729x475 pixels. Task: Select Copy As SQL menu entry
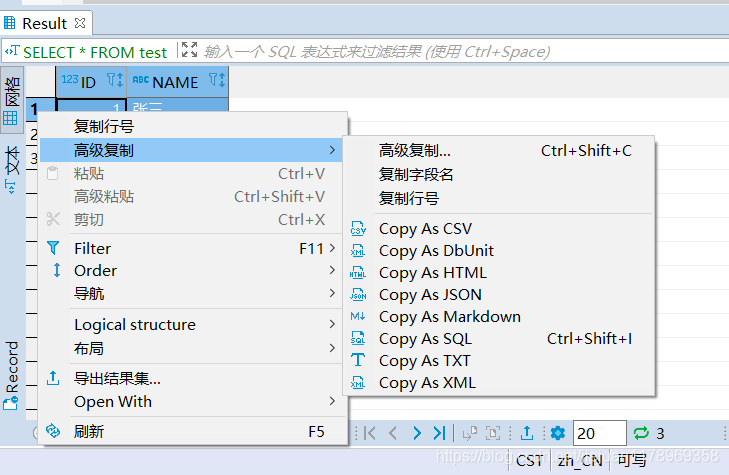(x=425, y=339)
